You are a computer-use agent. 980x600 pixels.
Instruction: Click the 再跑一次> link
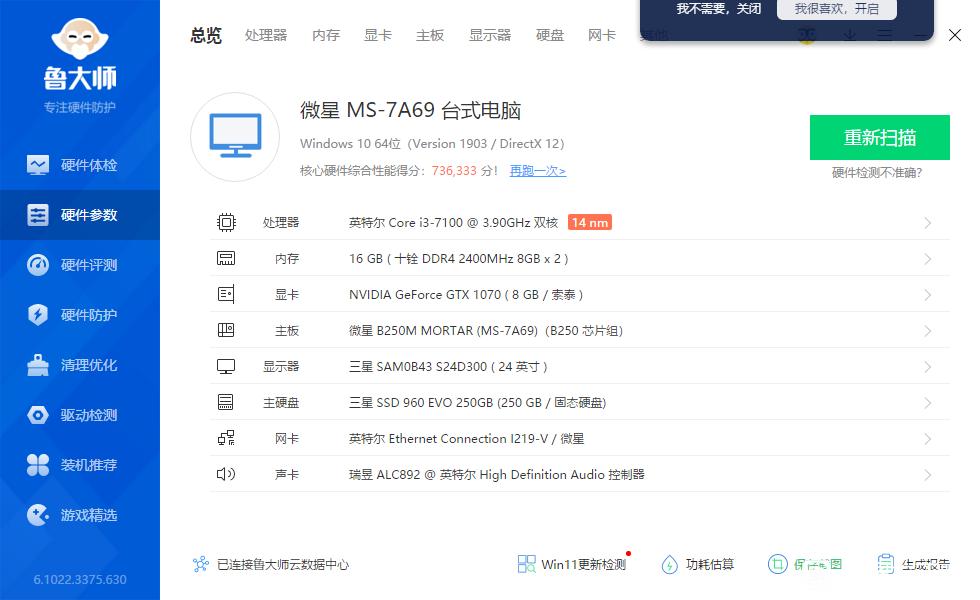[538, 171]
